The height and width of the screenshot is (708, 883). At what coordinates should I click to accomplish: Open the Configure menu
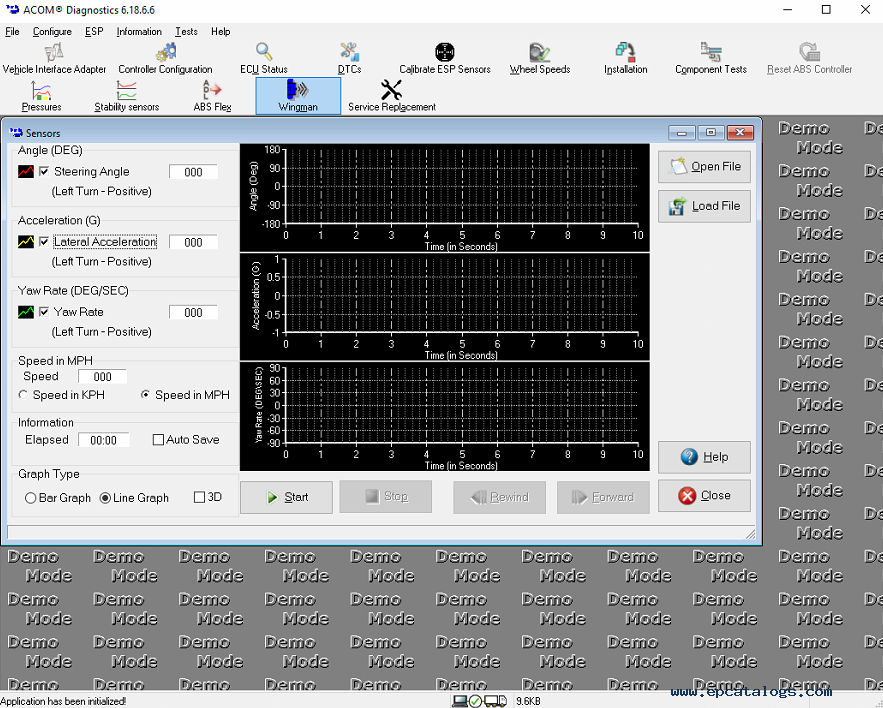52,32
